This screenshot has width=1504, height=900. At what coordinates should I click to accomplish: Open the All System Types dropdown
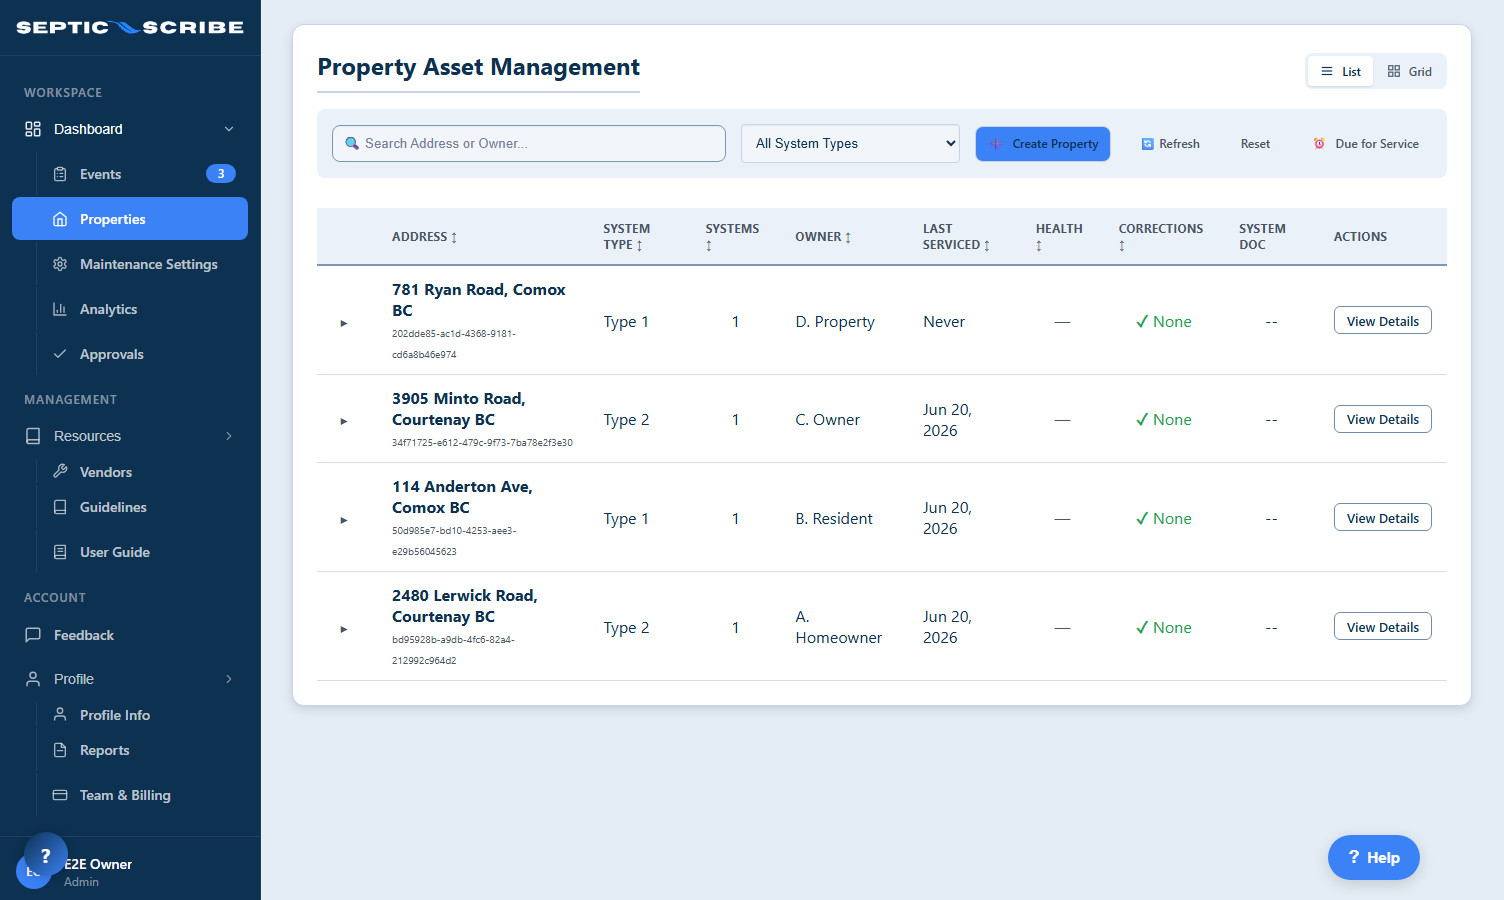pyautogui.click(x=850, y=144)
